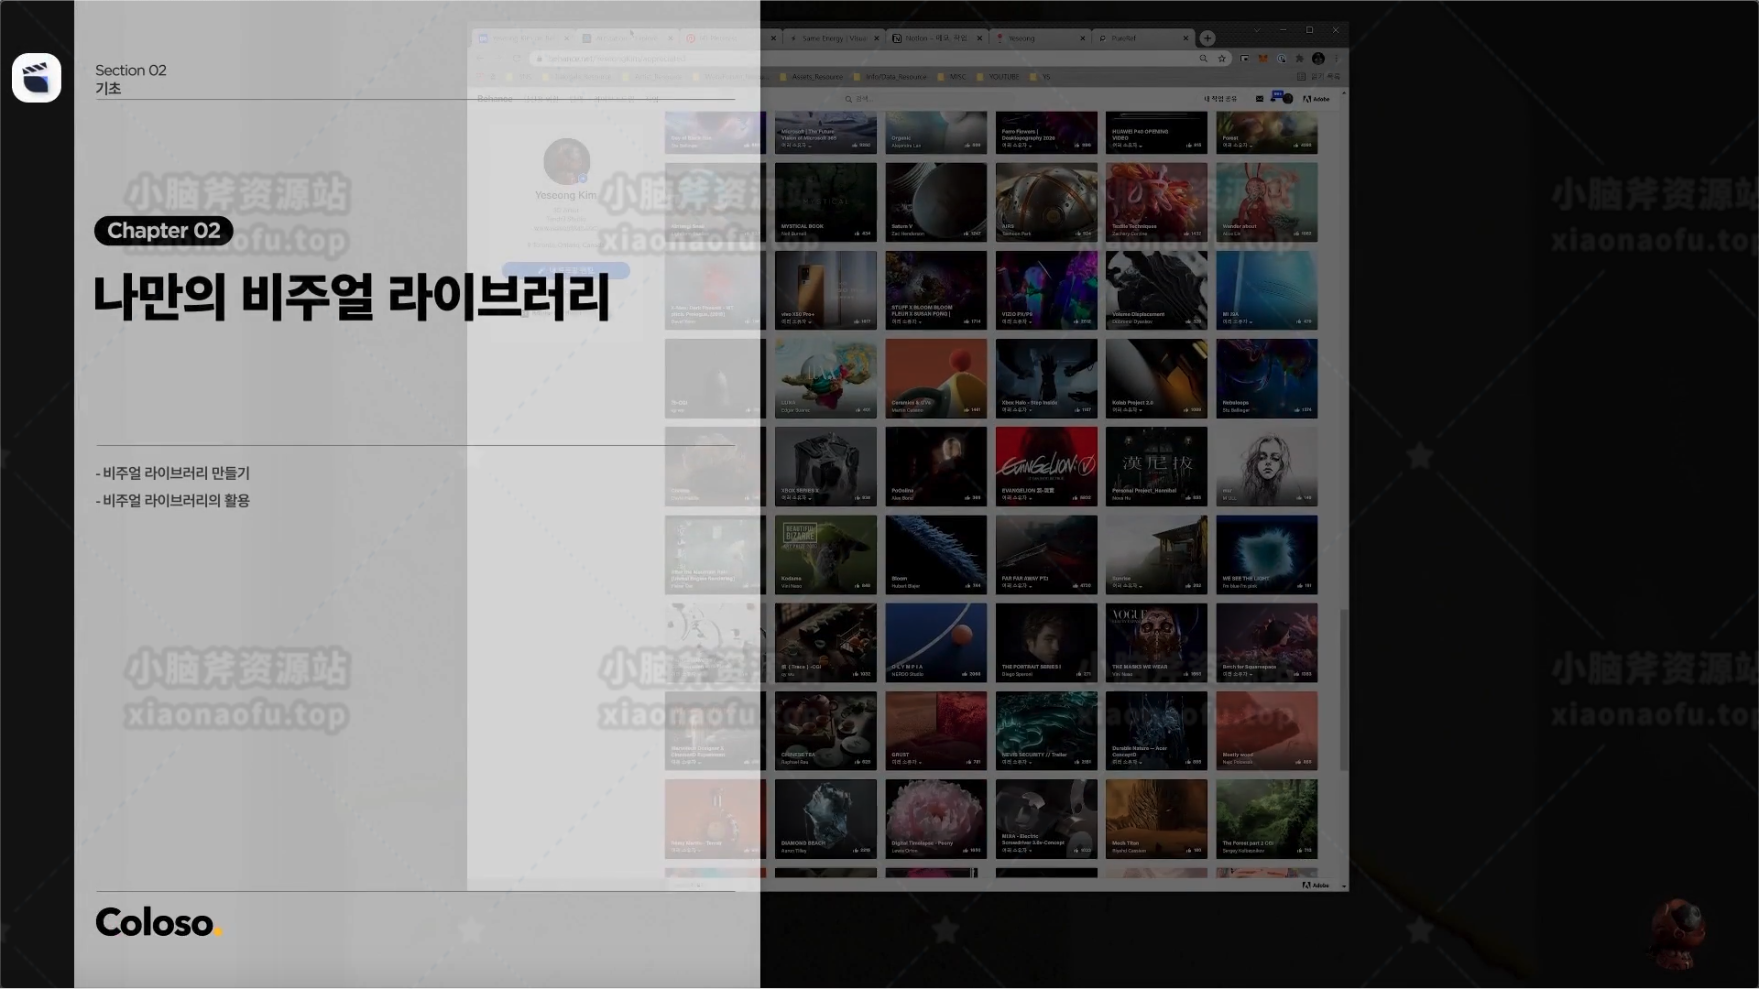Open the Assets_Resource bookmarks folder
Viewport: 1759px width, 989px height.
816,77
